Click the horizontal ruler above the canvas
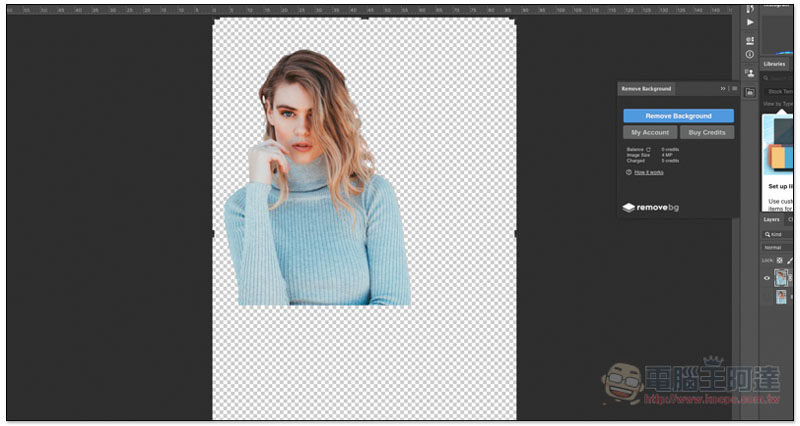This screenshot has width=800, height=426. tap(368, 10)
